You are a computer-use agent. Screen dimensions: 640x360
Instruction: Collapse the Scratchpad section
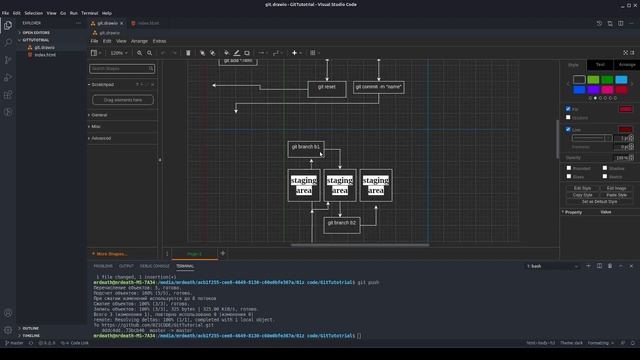click(x=101, y=84)
